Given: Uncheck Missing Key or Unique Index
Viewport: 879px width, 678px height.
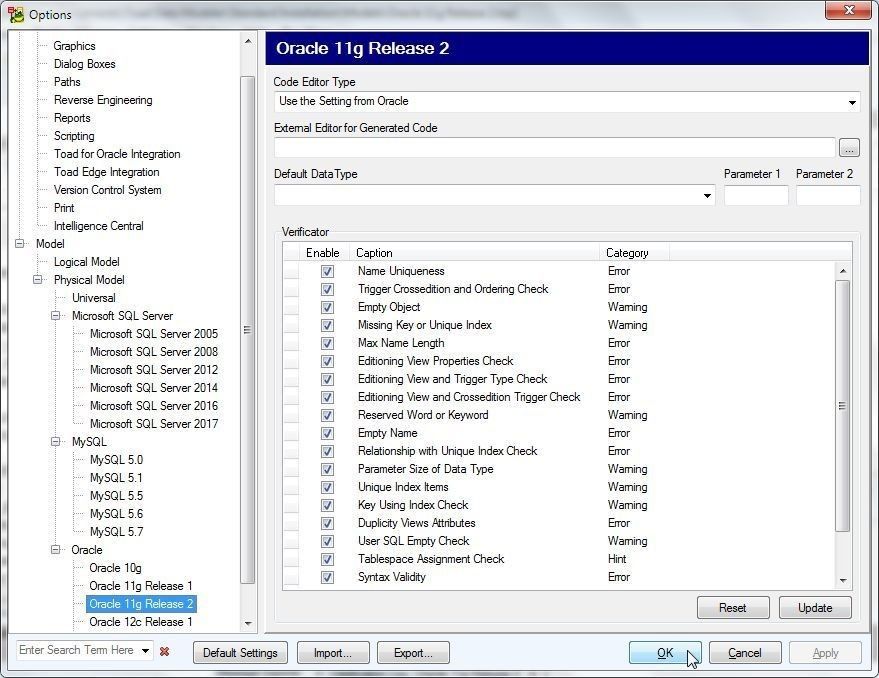Looking at the screenshot, I should [x=327, y=325].
